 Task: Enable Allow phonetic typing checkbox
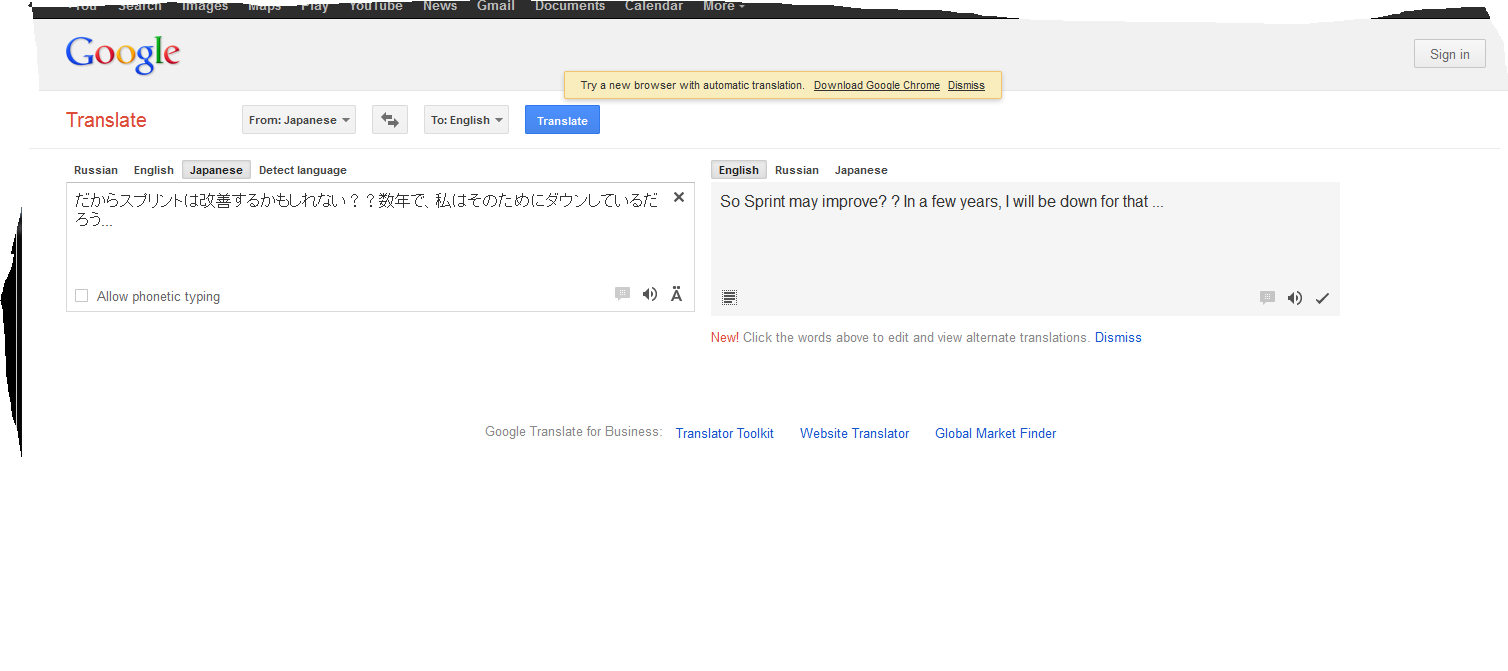(82, 296)
